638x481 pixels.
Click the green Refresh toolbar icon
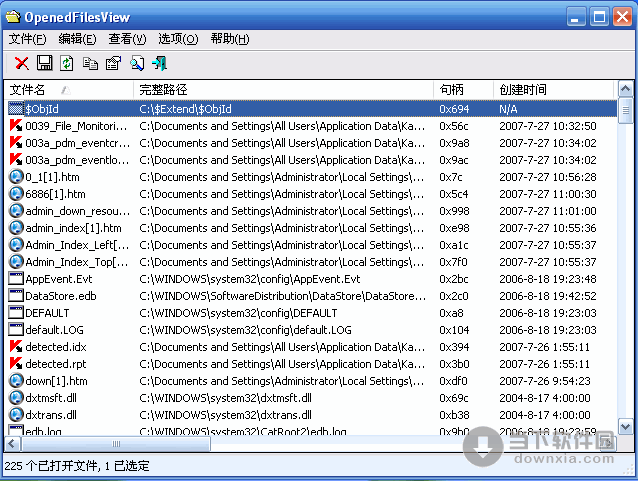click(67, 63)
